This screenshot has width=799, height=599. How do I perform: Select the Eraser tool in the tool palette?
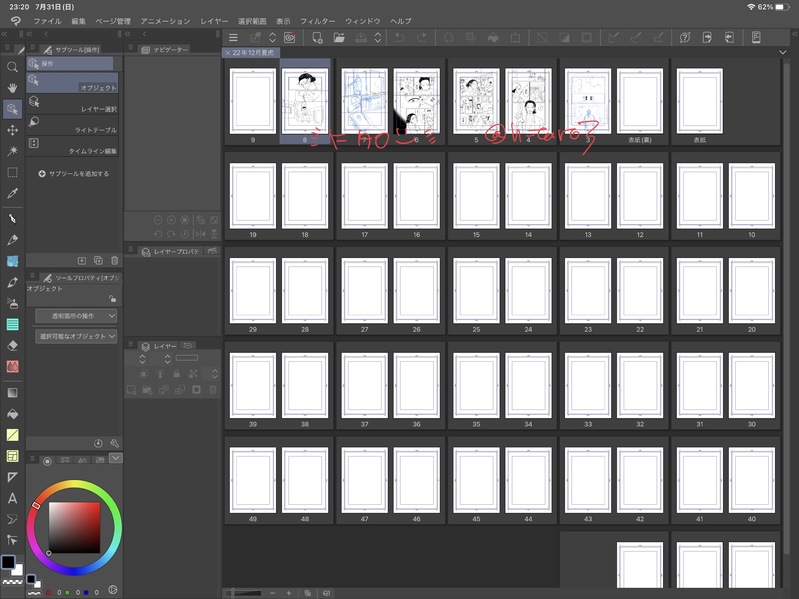[12, 345]
